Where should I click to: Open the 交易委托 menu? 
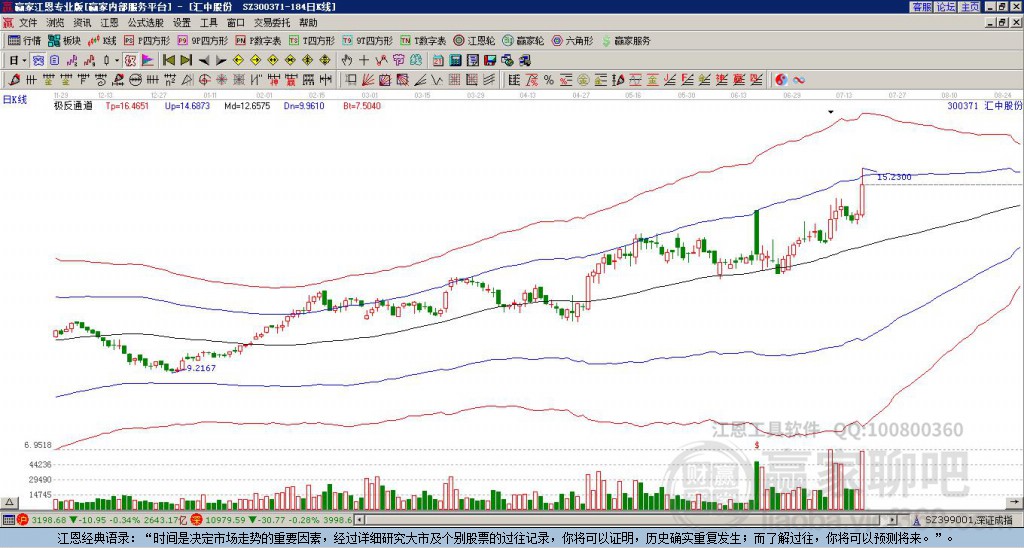pyautogui.click(x=272, y=23)
